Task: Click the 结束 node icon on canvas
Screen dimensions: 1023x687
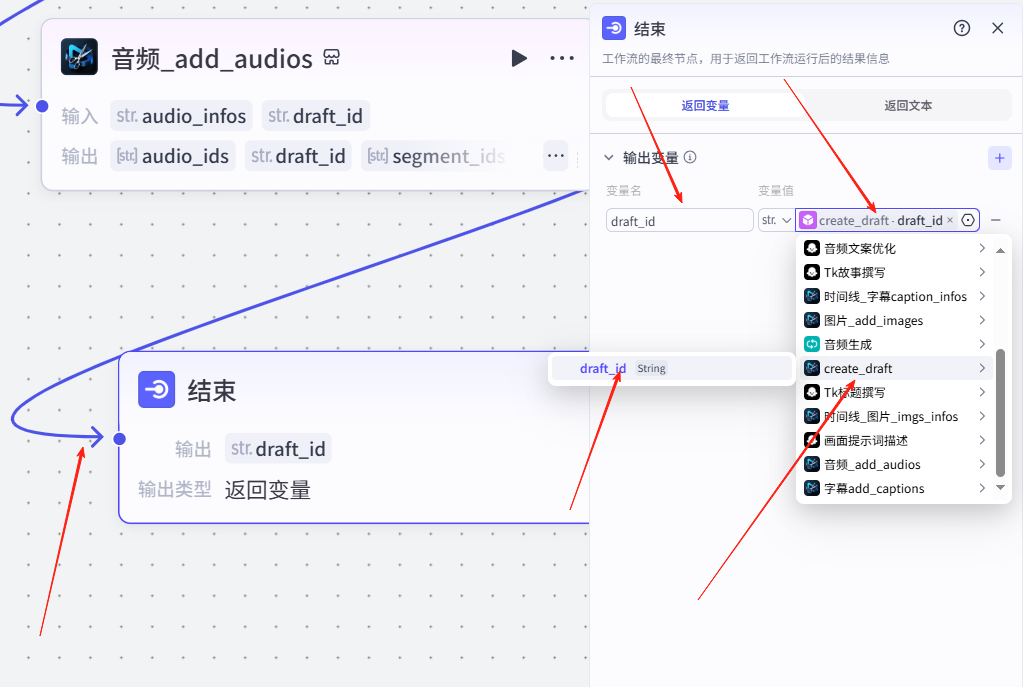Action: (x=157, y=389)
